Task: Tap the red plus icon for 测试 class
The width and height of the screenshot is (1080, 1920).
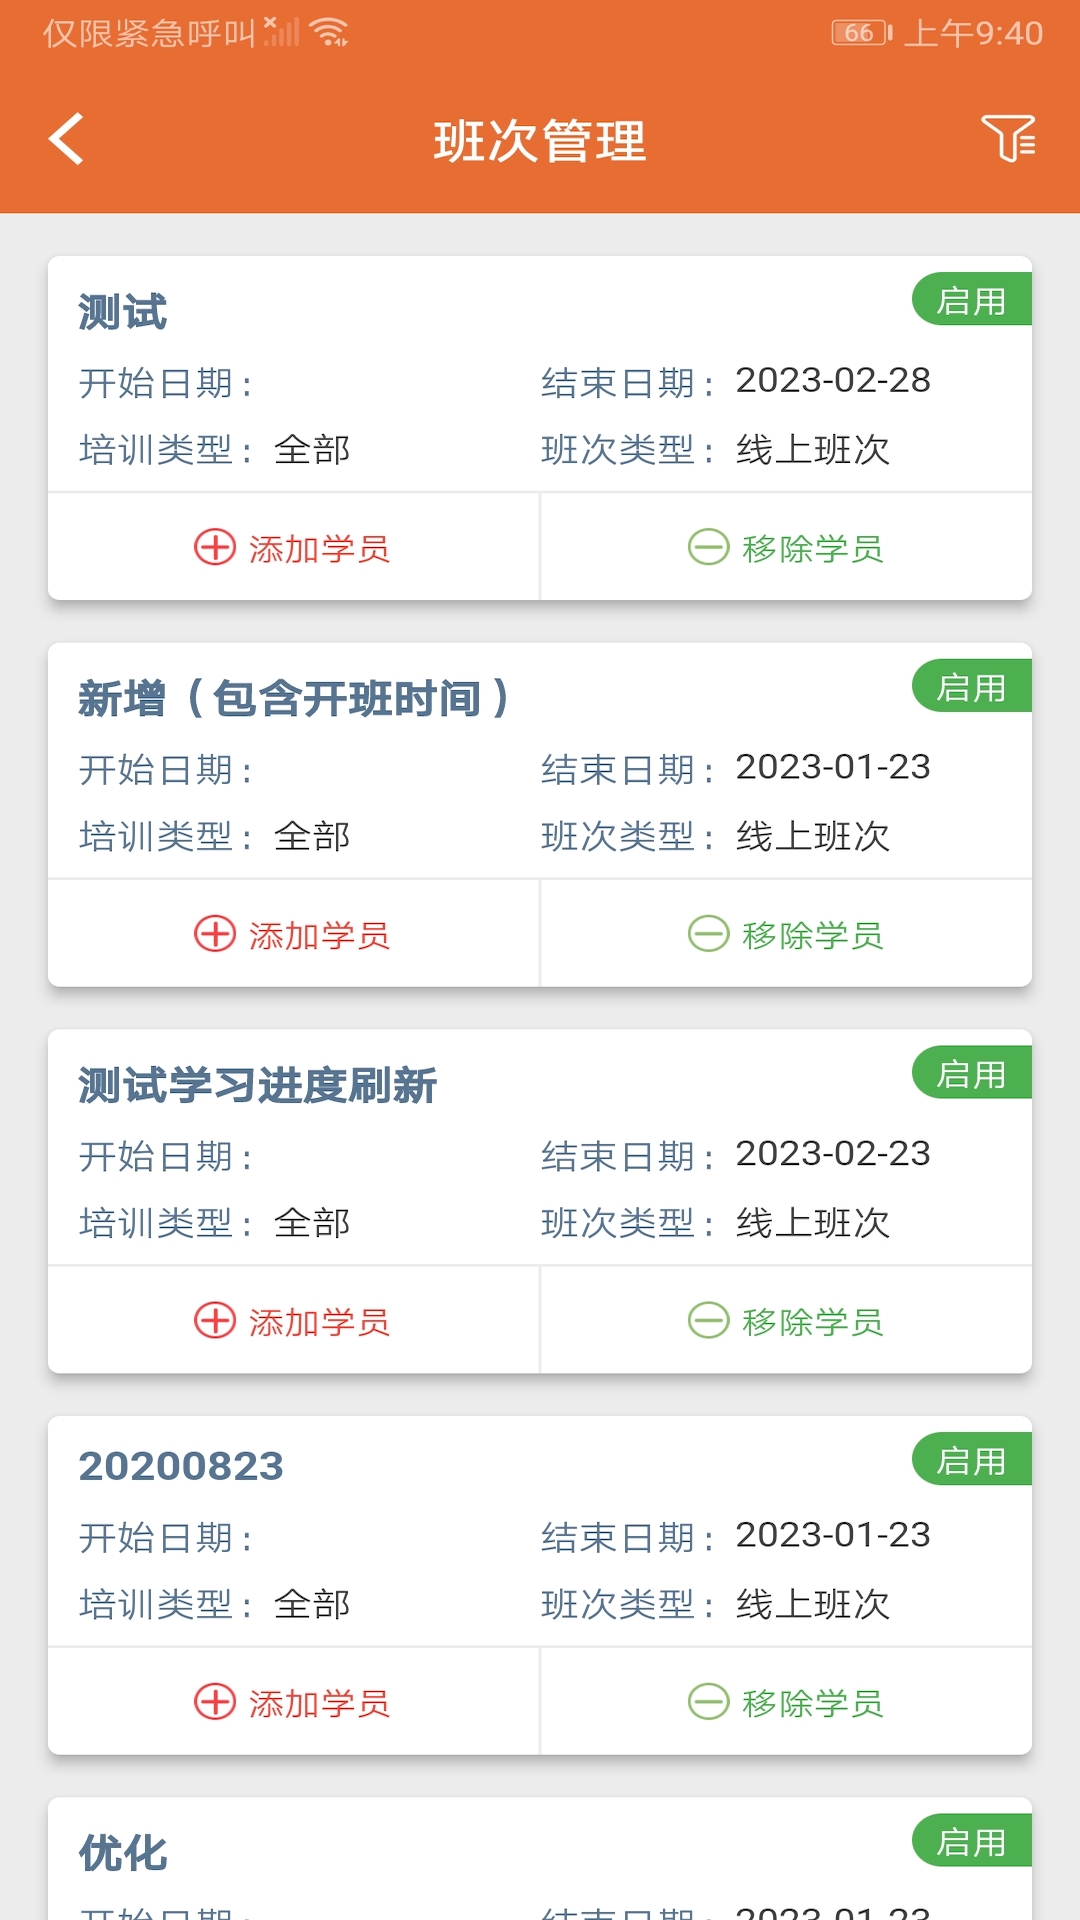Action: coord(214,547)
